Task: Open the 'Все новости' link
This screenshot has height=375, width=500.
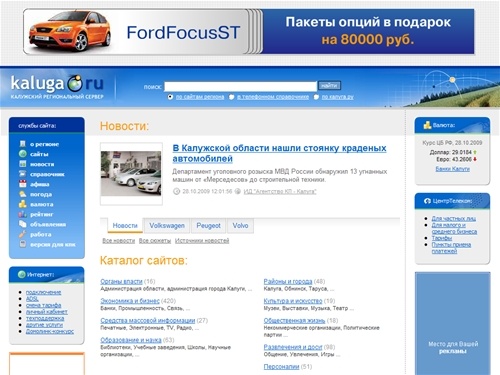Action: tap(119, 240)
